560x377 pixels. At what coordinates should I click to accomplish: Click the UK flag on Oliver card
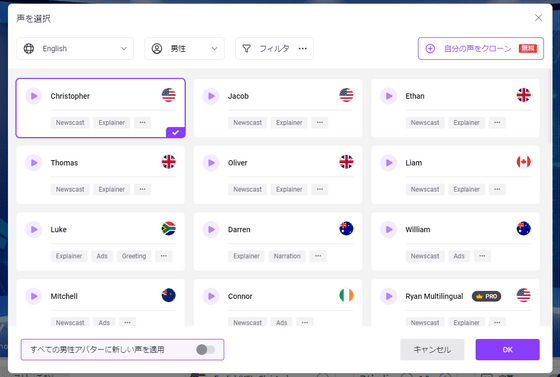click(x=346, y=162)
